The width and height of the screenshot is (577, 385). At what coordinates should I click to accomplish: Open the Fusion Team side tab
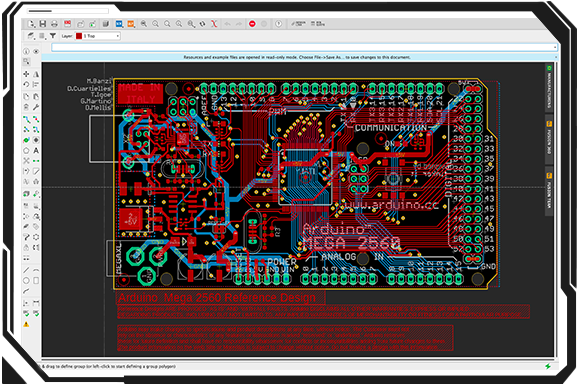pyautogui.click(x=549, y=192)
